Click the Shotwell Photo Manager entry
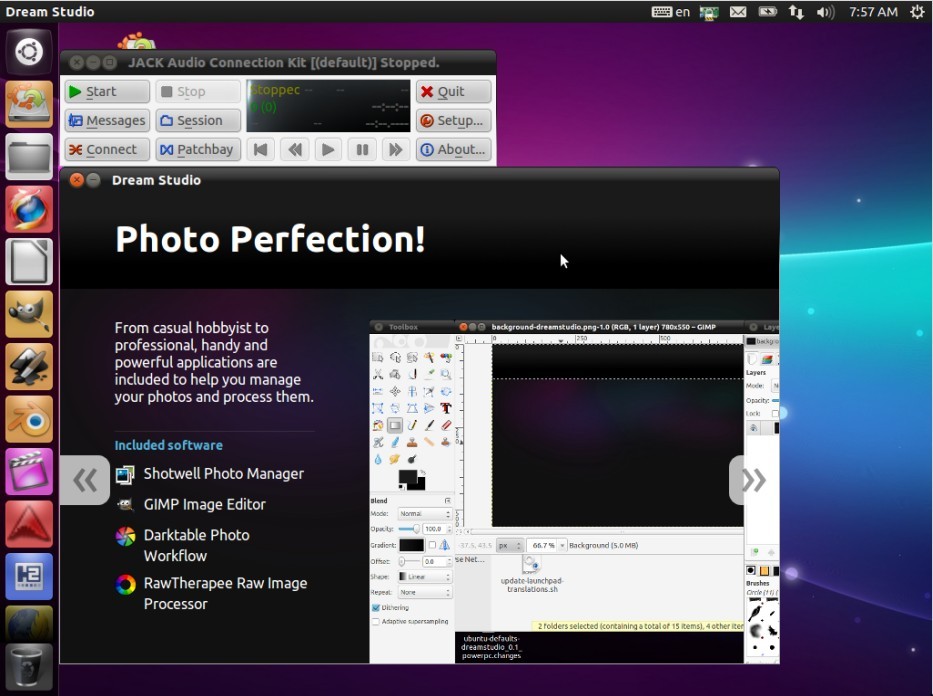The width and height of the screenshot is (933, 696). click(x=224, y=474)
